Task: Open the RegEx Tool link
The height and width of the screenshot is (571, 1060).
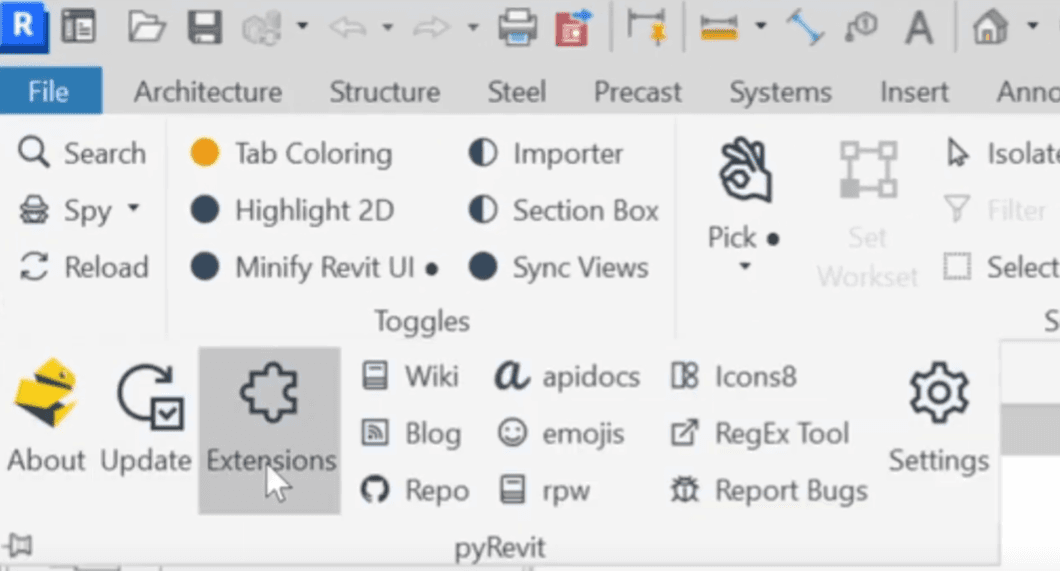Action: pos(759,433)
